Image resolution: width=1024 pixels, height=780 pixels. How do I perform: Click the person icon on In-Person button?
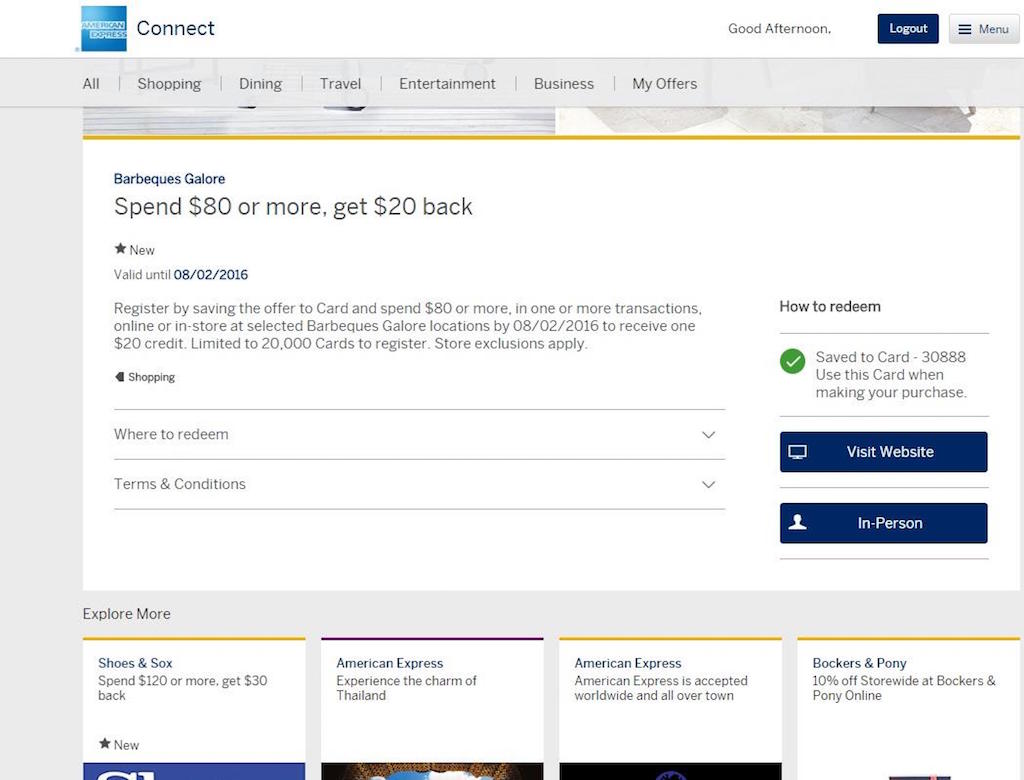(x=797, y=522)
